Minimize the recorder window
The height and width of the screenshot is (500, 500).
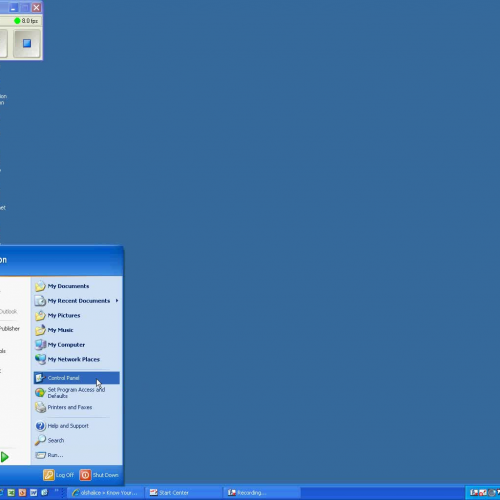(x=13, y=8)
